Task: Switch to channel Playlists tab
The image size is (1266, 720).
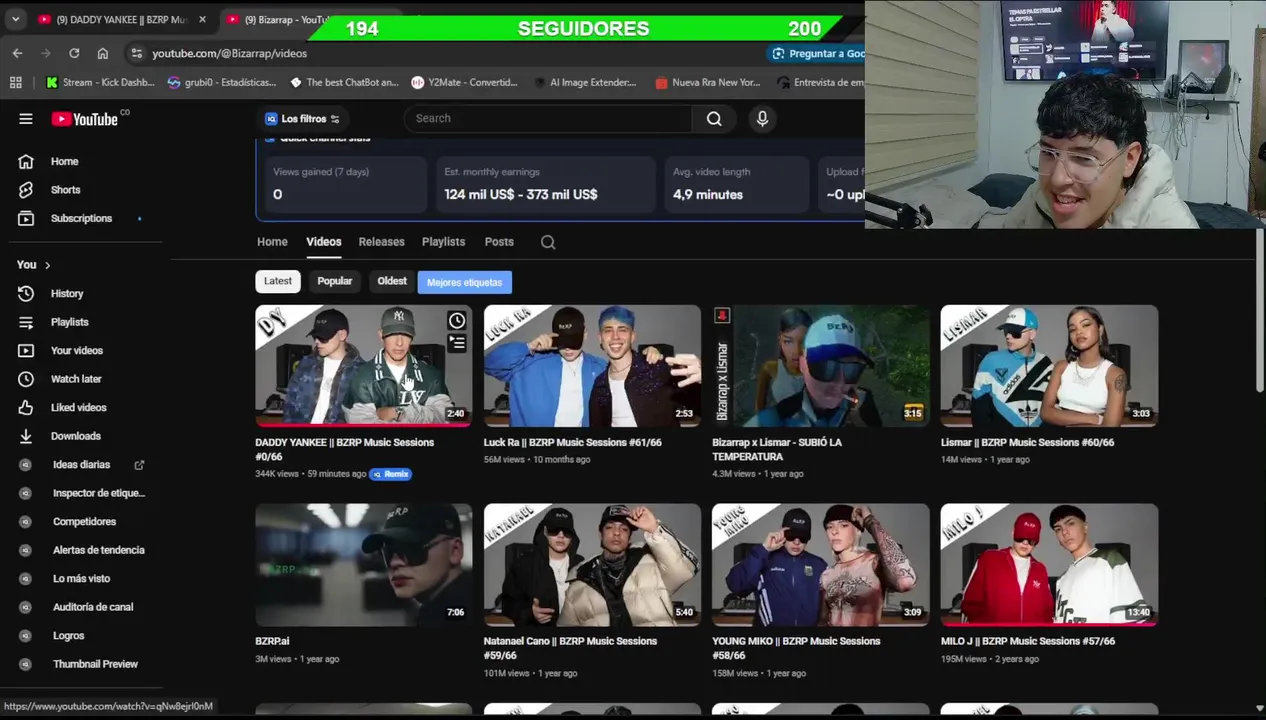Action: (x=443, y=242)
